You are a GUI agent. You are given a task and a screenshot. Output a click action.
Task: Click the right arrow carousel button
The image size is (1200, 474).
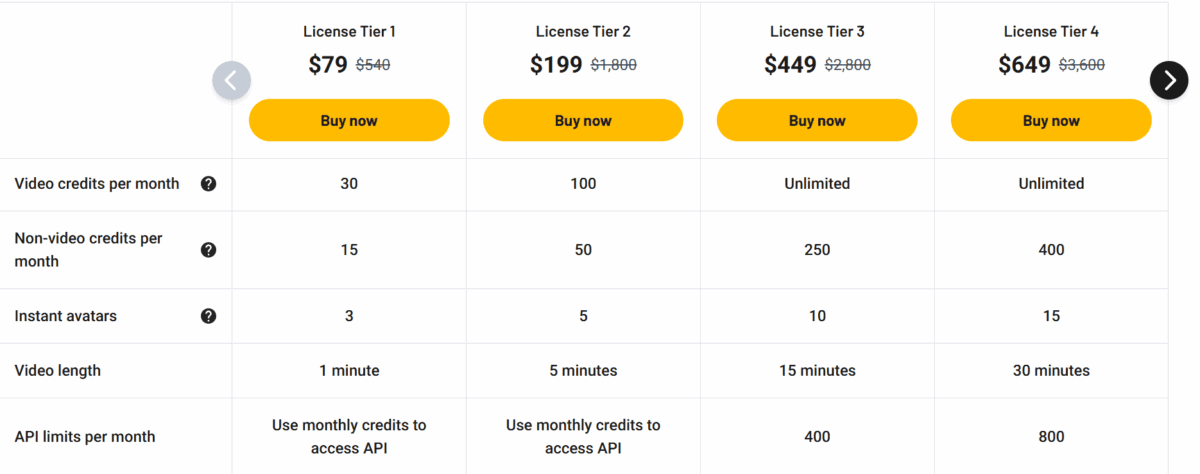pyautogui.click(x=1169, y=81)
